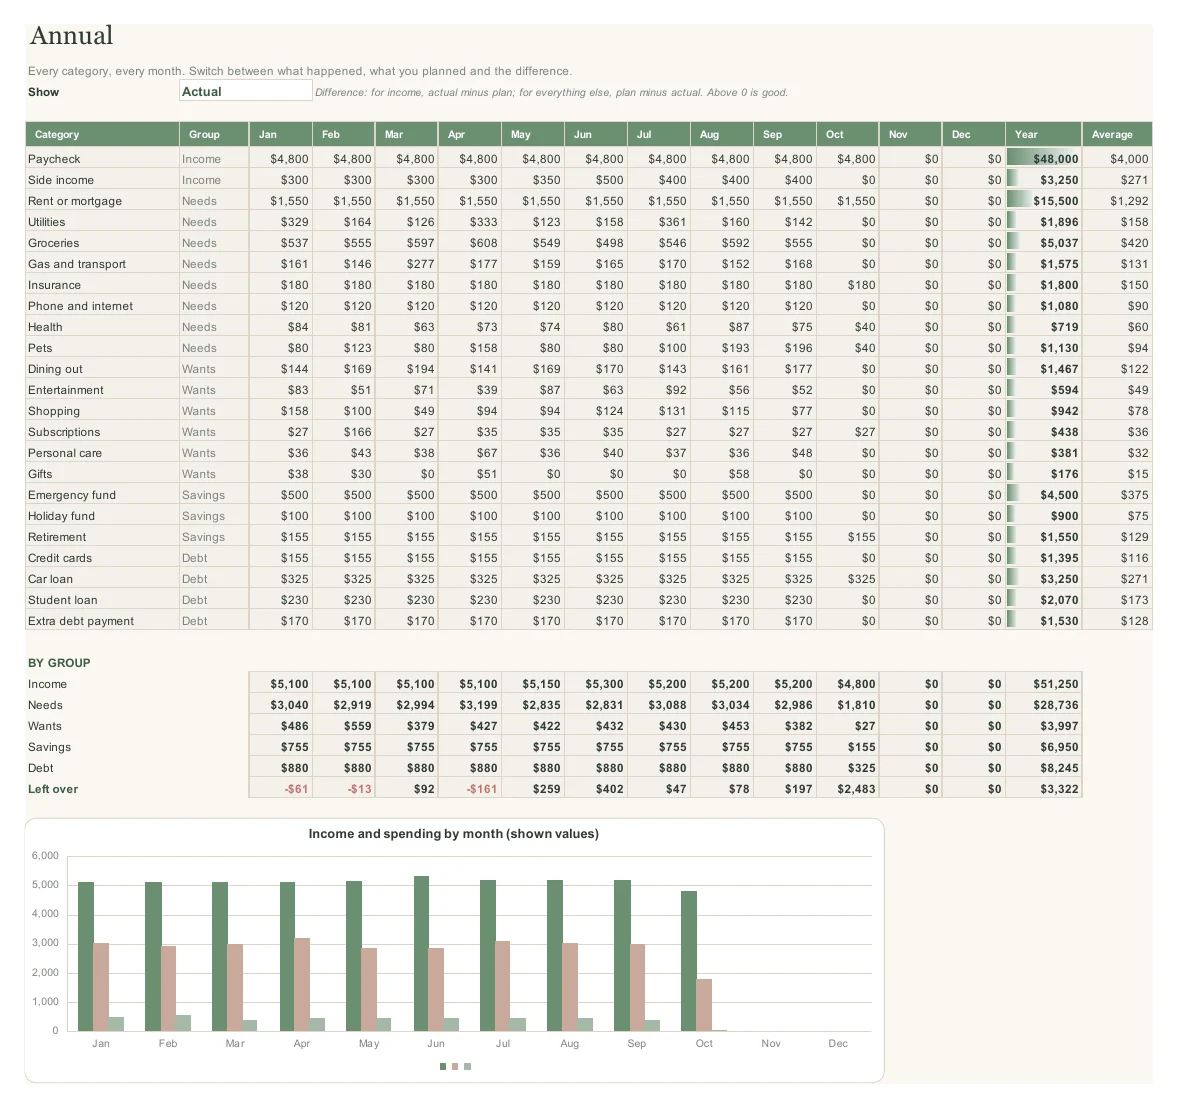Click the Extra debt payment category cell

102,622
